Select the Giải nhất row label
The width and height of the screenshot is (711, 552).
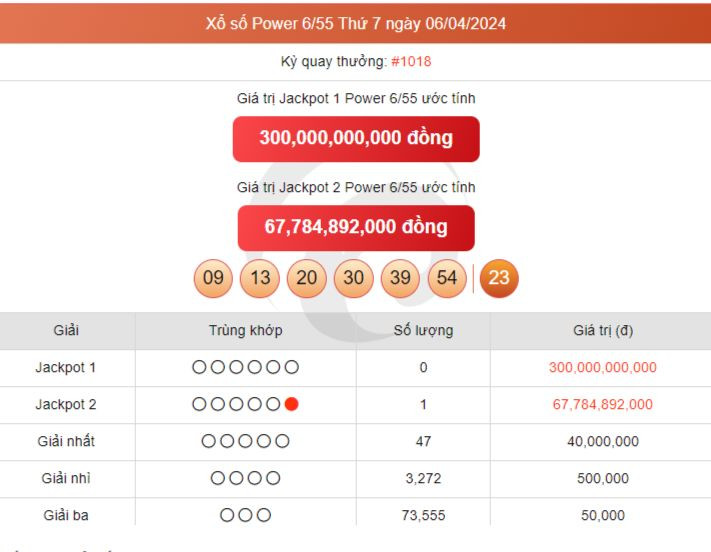click(x=66, y=441)
